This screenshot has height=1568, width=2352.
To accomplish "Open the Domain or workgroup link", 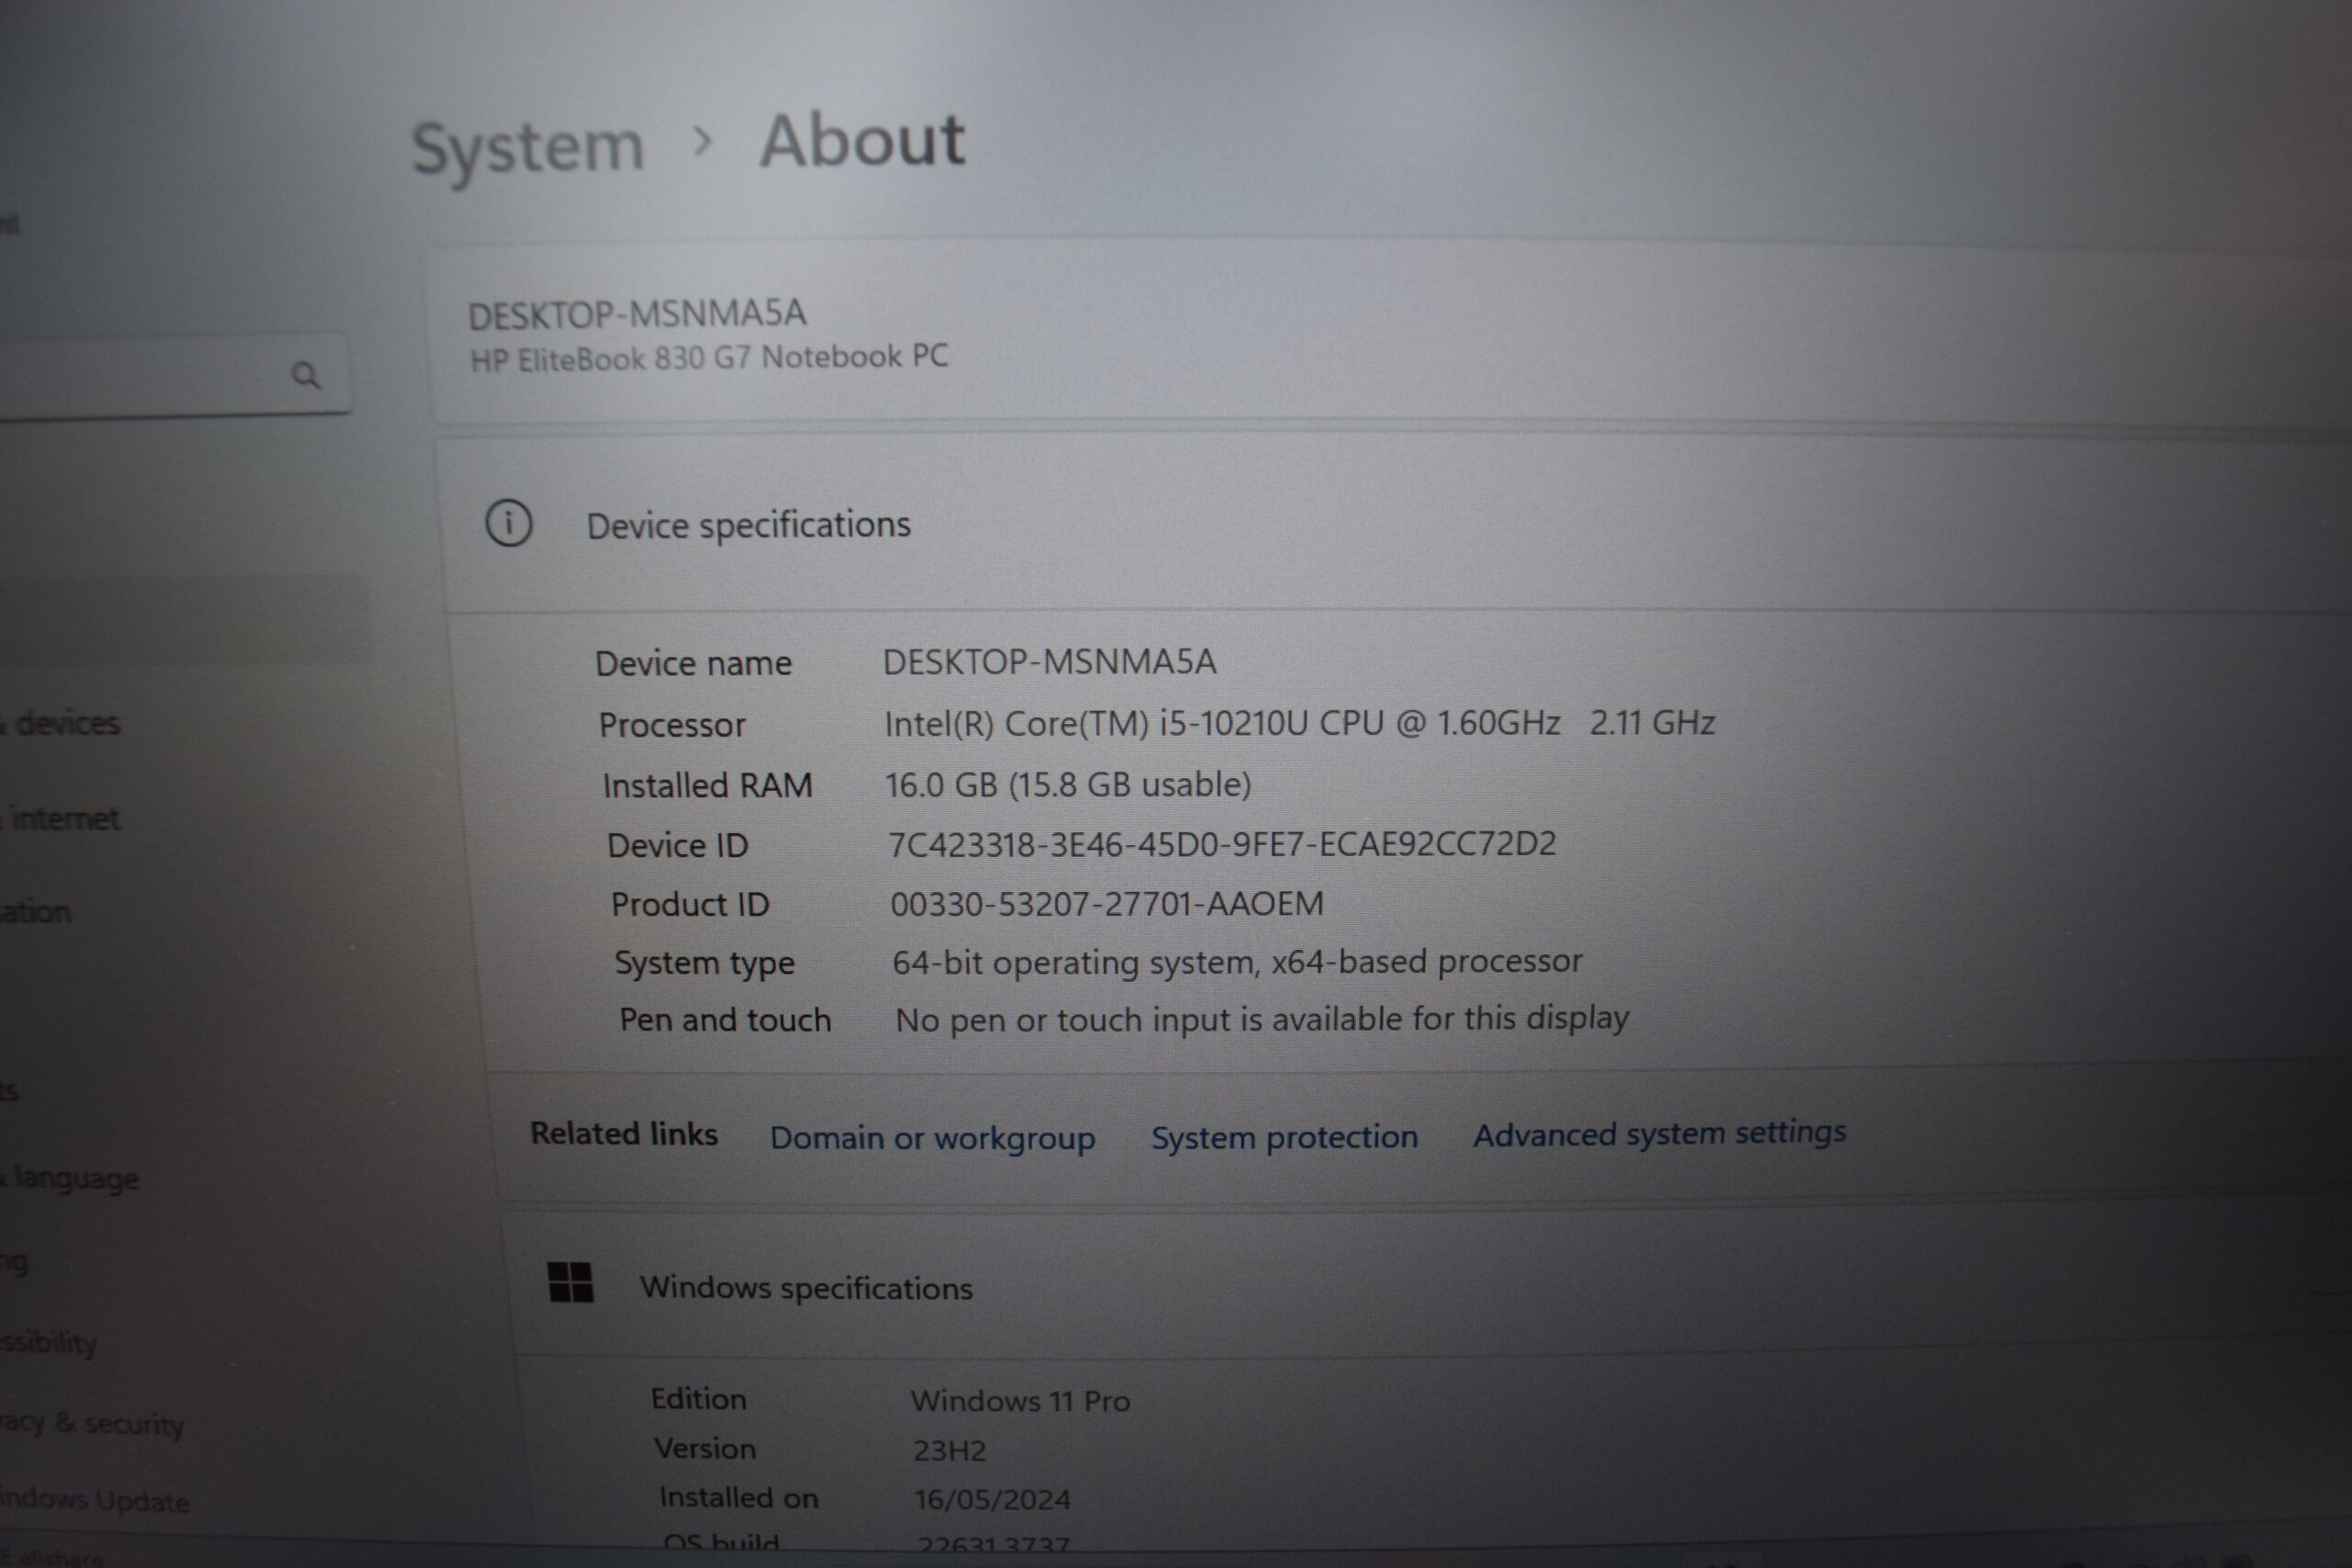I will click(x=932, y=1138).
